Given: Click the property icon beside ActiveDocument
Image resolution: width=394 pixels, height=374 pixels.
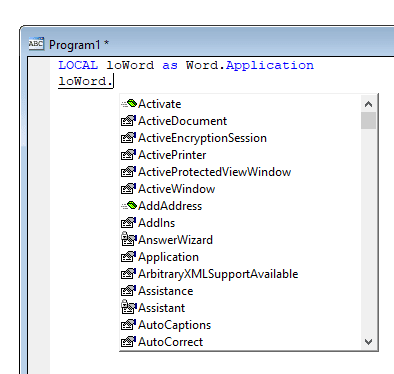Looking at the screenshot, I should [x=128, y=121].
